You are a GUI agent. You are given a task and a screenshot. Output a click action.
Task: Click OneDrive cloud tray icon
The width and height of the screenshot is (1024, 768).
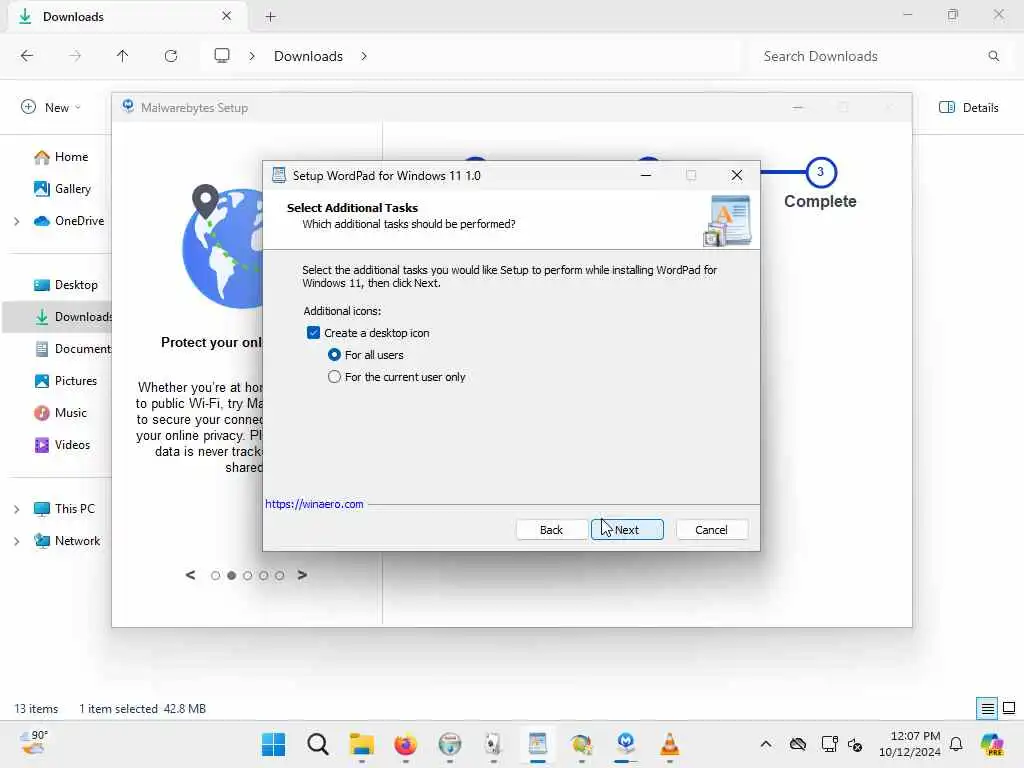(x=797, y=744)
